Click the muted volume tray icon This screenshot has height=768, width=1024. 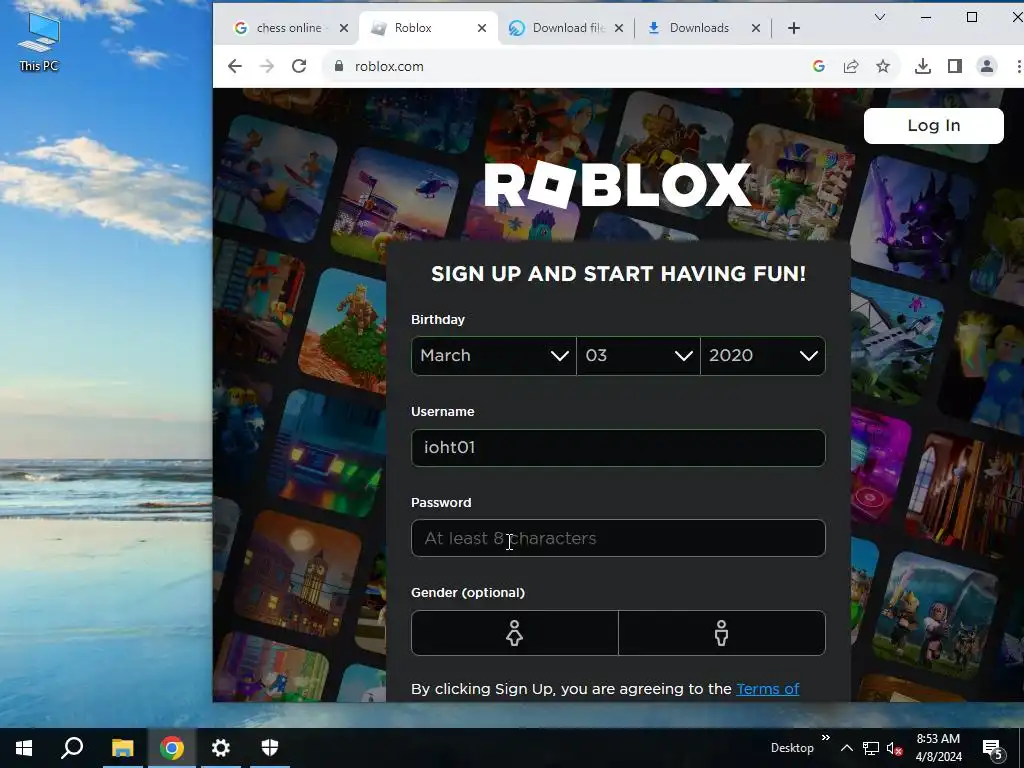pyautogui.click(x=894, y=748)
